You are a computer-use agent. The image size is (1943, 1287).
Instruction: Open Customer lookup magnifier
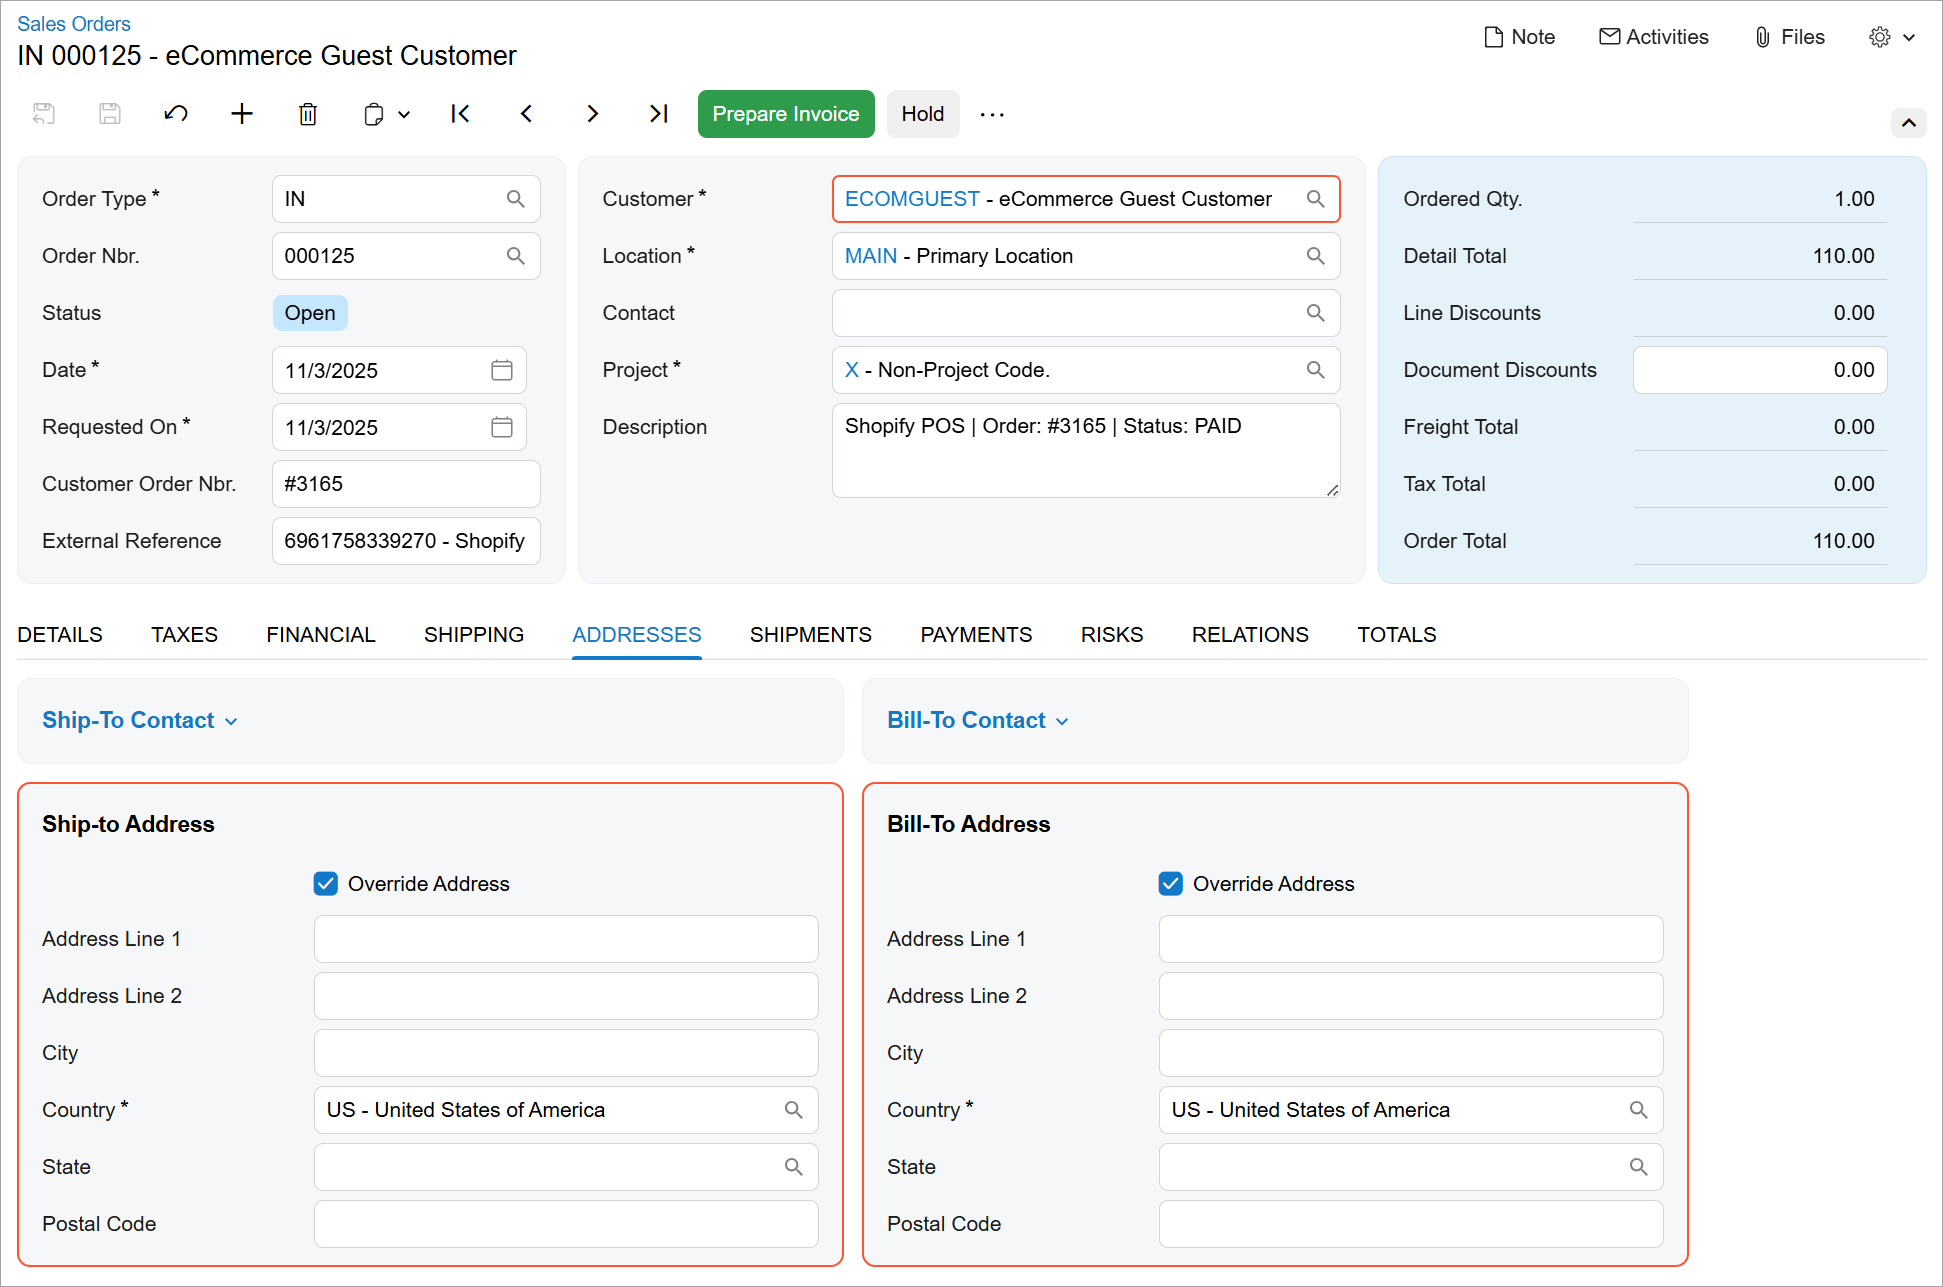tap(1316, 199)
